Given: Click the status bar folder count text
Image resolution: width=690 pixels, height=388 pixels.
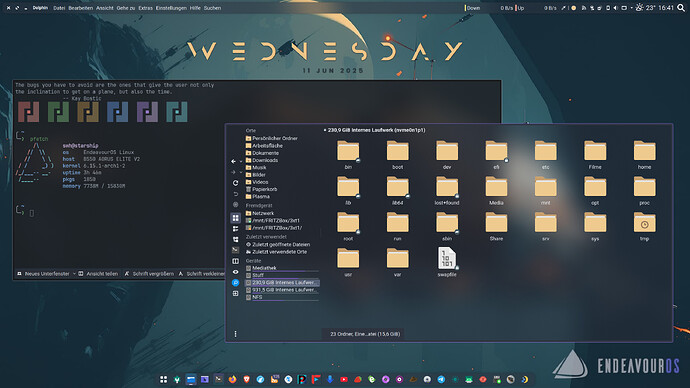Looking at the screenshot, I should [x=365, y=334].
